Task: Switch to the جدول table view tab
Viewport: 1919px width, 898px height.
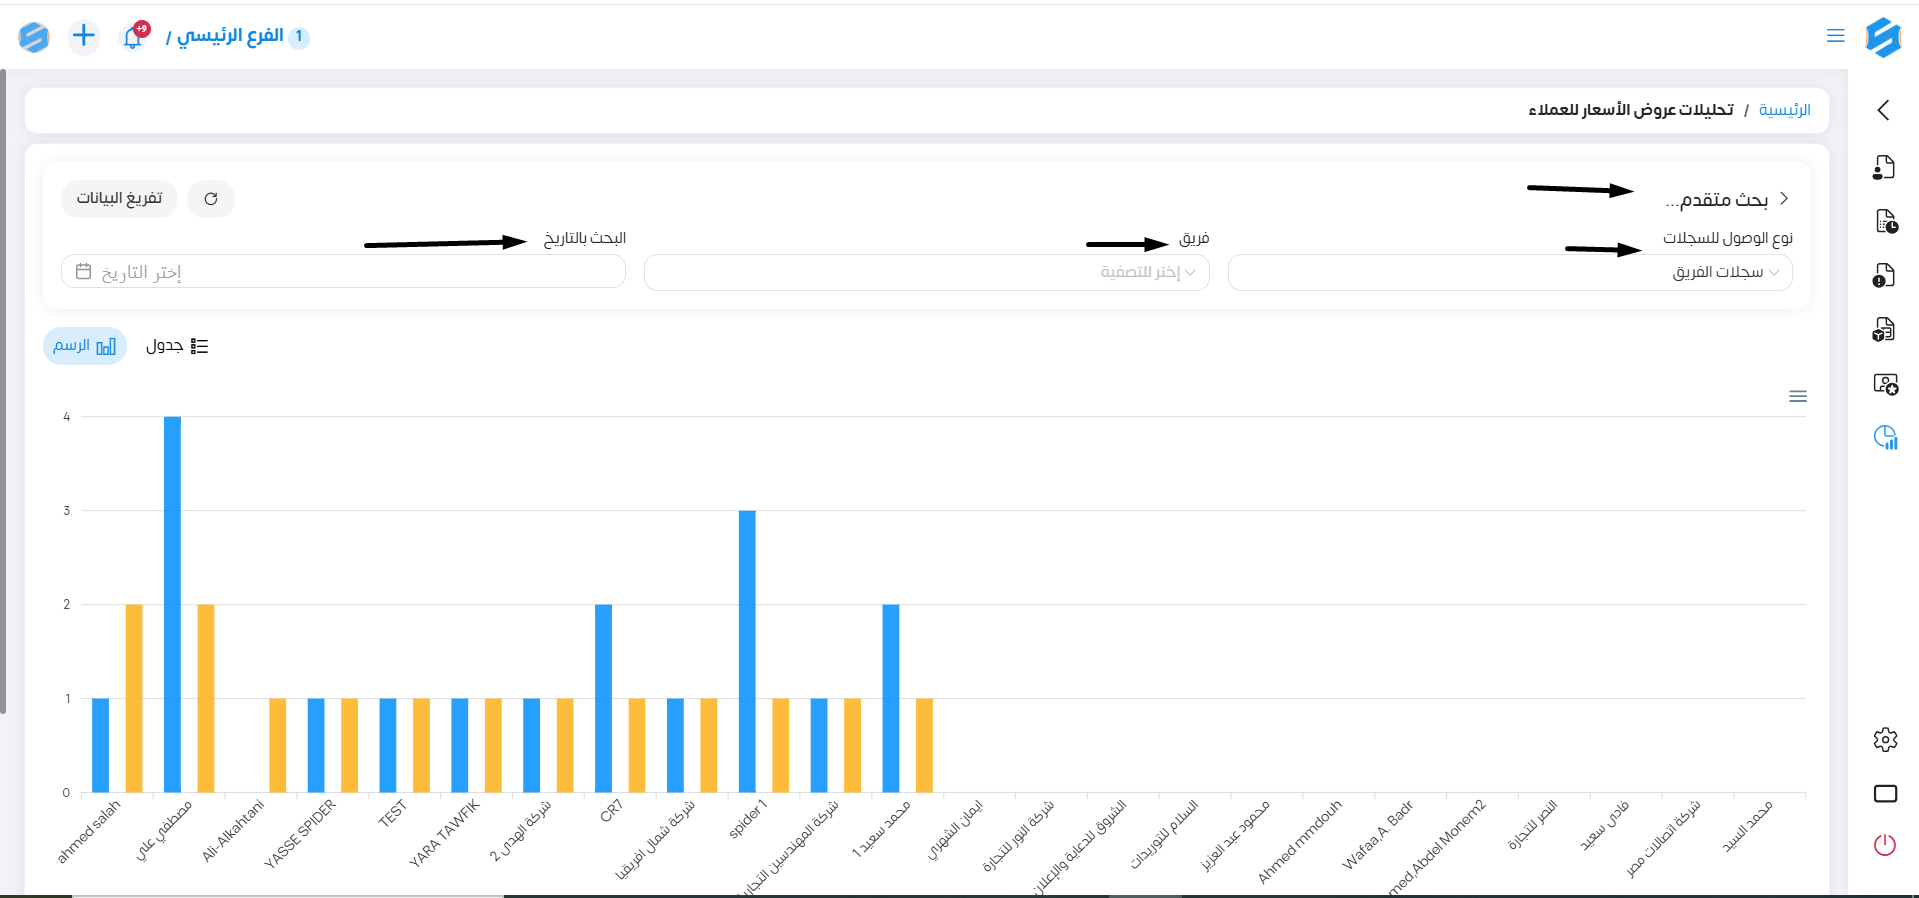Action: click(x=177, y=346)
